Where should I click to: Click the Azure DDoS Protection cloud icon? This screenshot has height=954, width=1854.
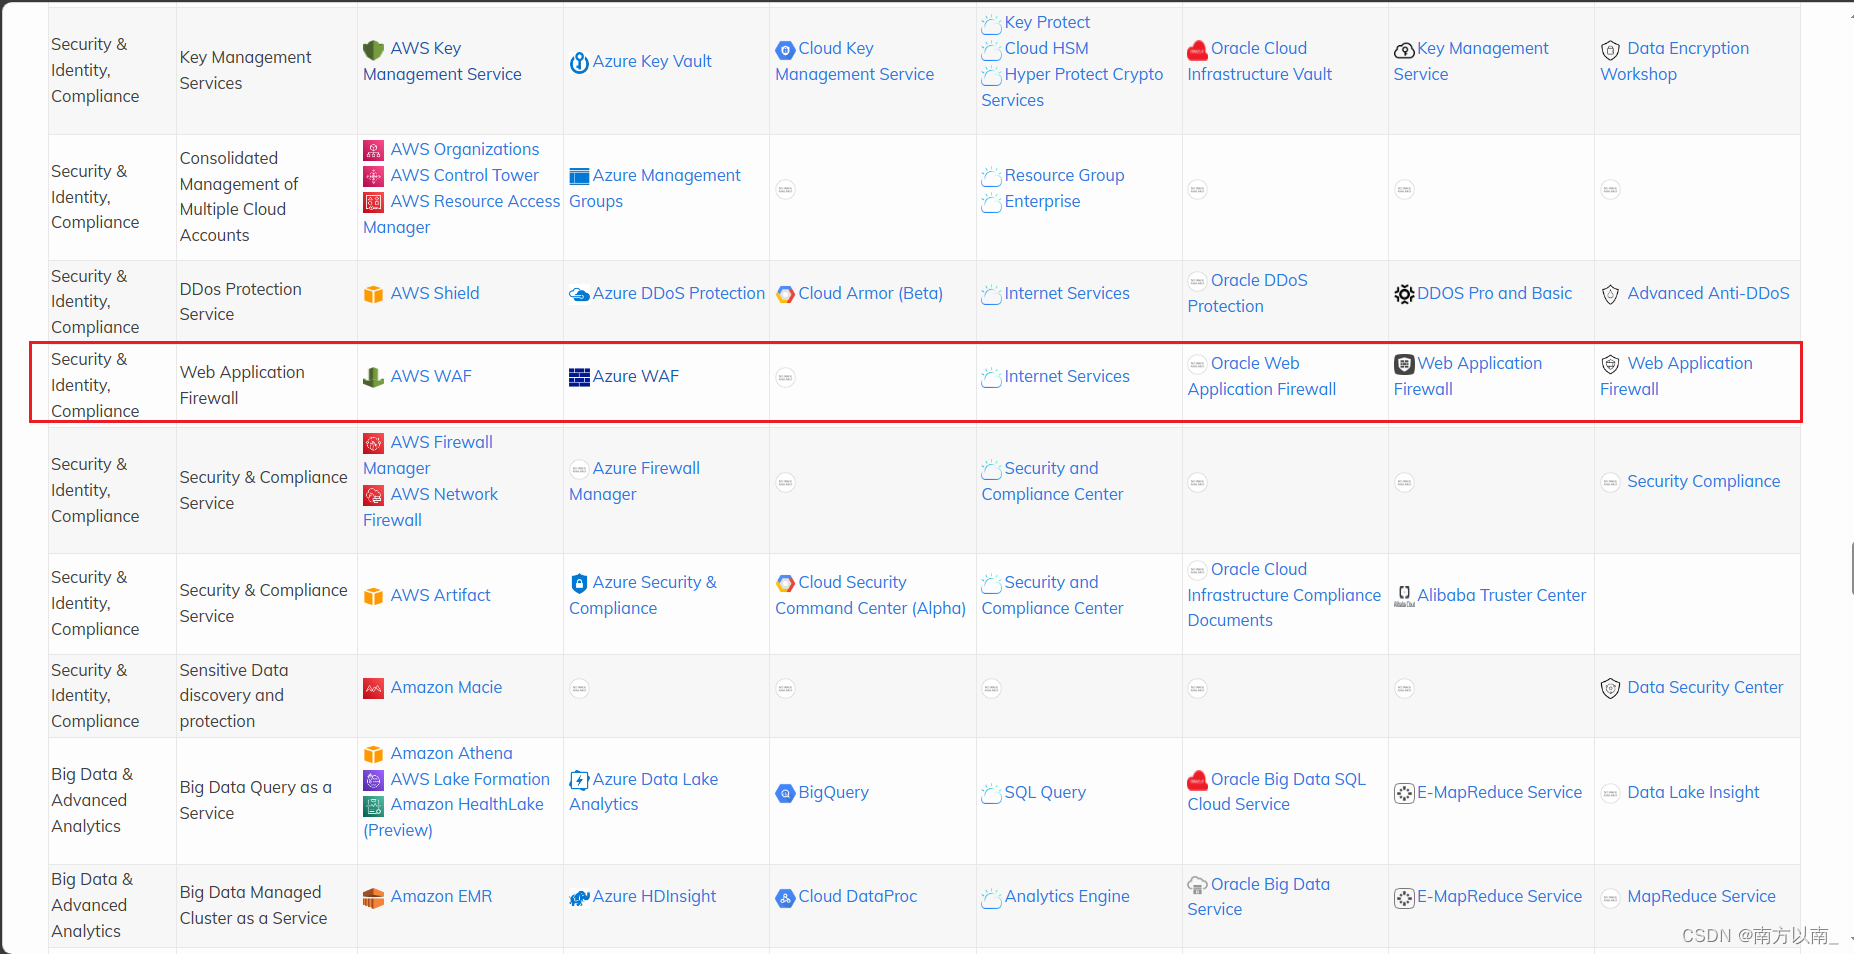coord(579,295)
